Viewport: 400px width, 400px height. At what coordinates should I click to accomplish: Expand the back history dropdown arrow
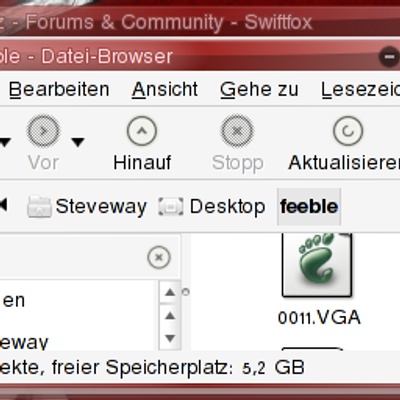point(4,142)
